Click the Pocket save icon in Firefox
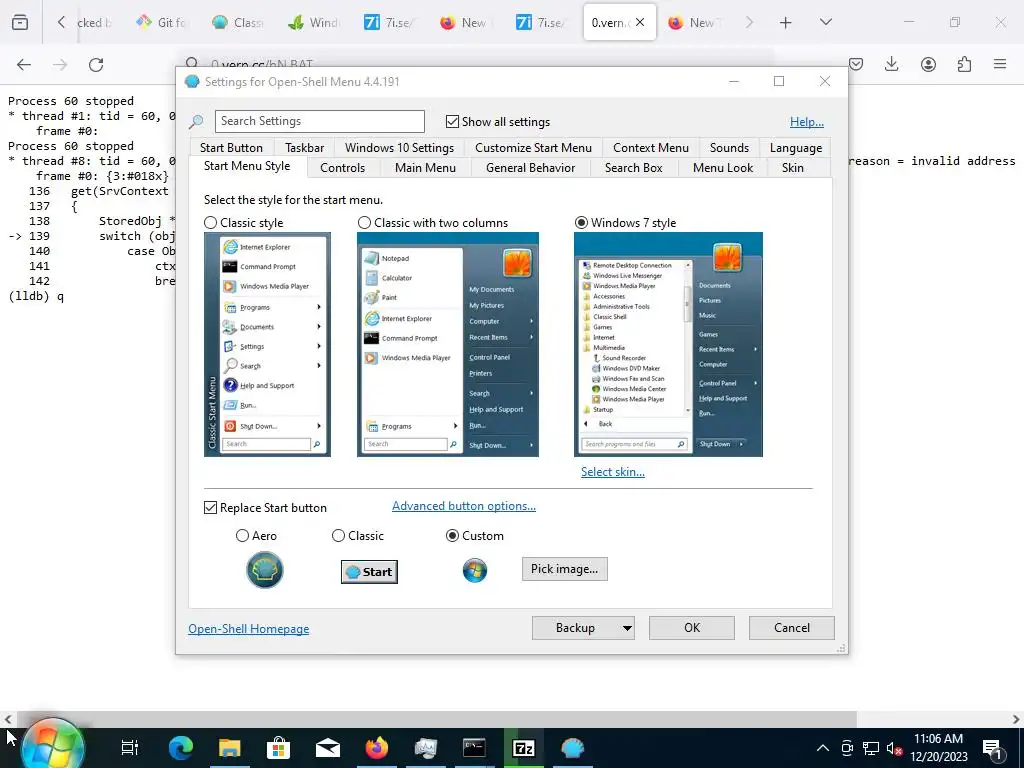This screenshot has height=768, width=1024. [x=856, y=64]
